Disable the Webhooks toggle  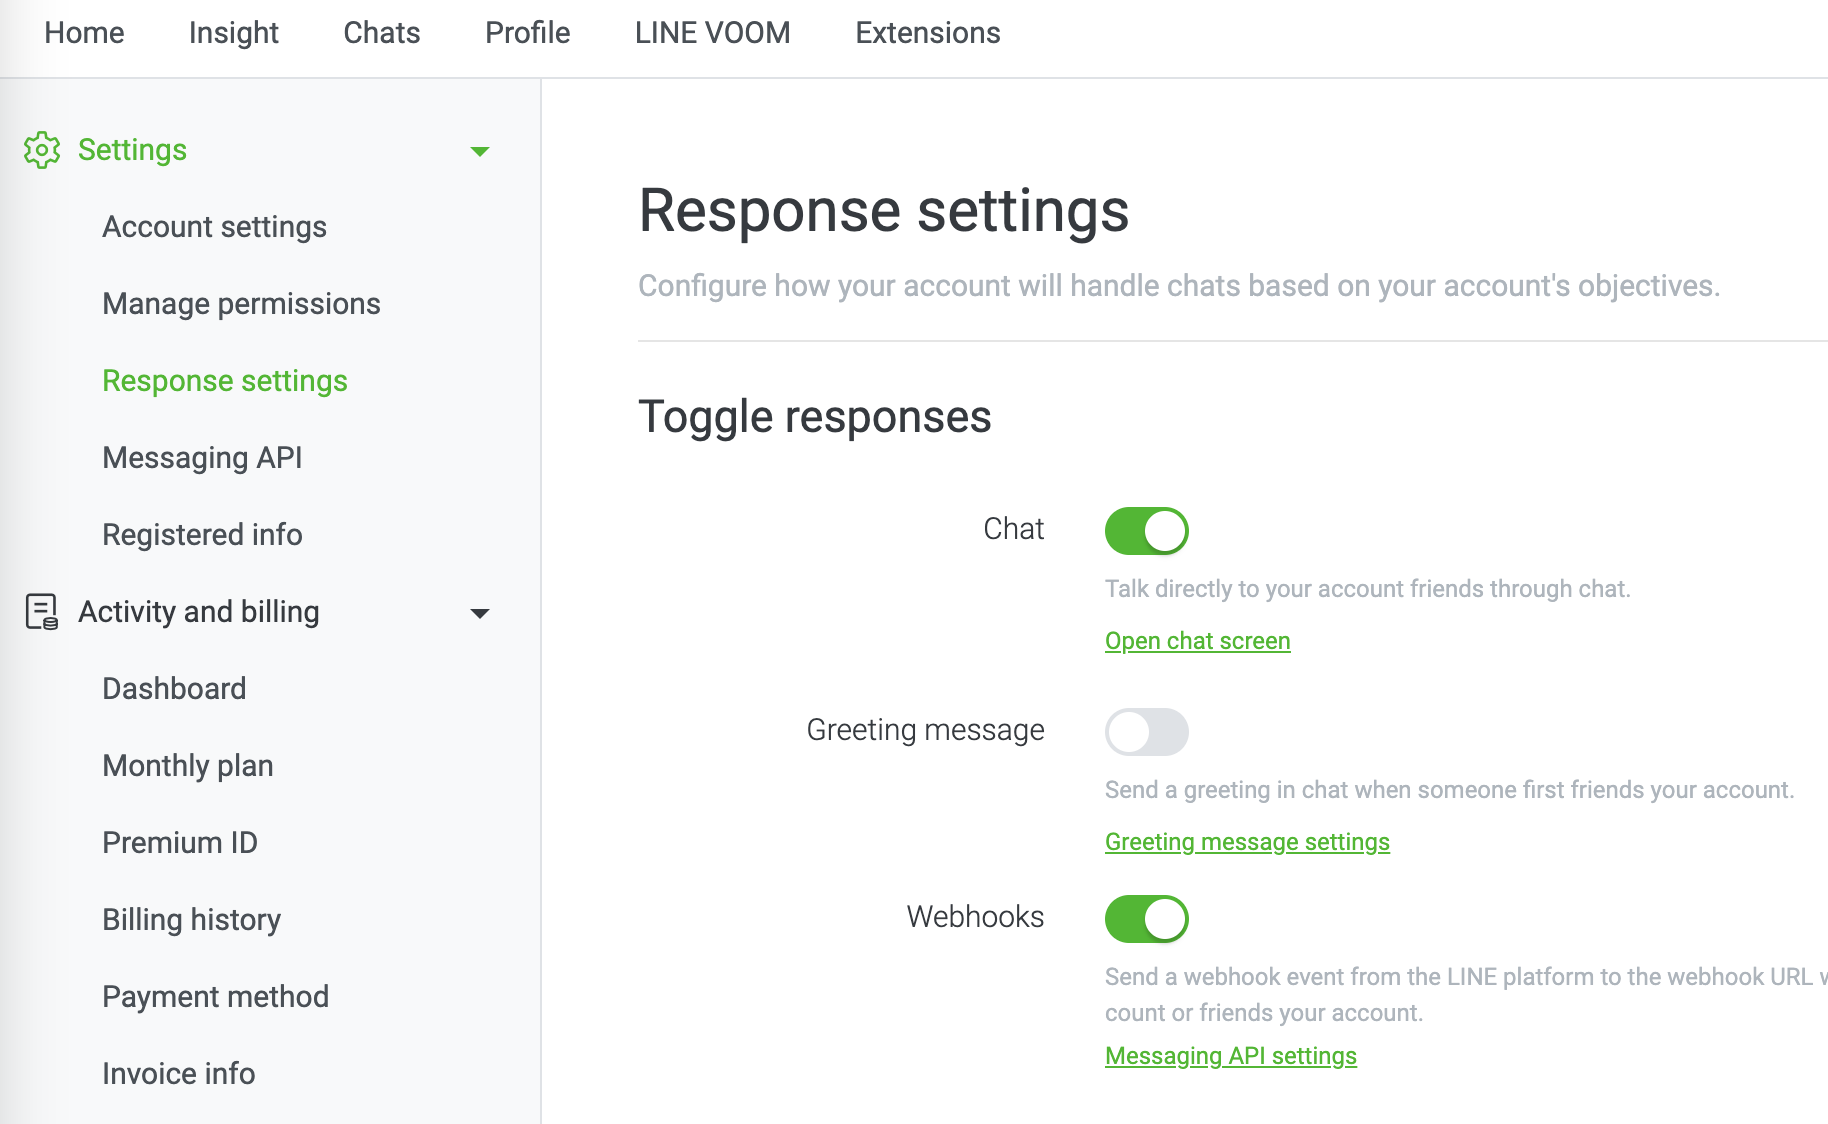point(1146,919)
